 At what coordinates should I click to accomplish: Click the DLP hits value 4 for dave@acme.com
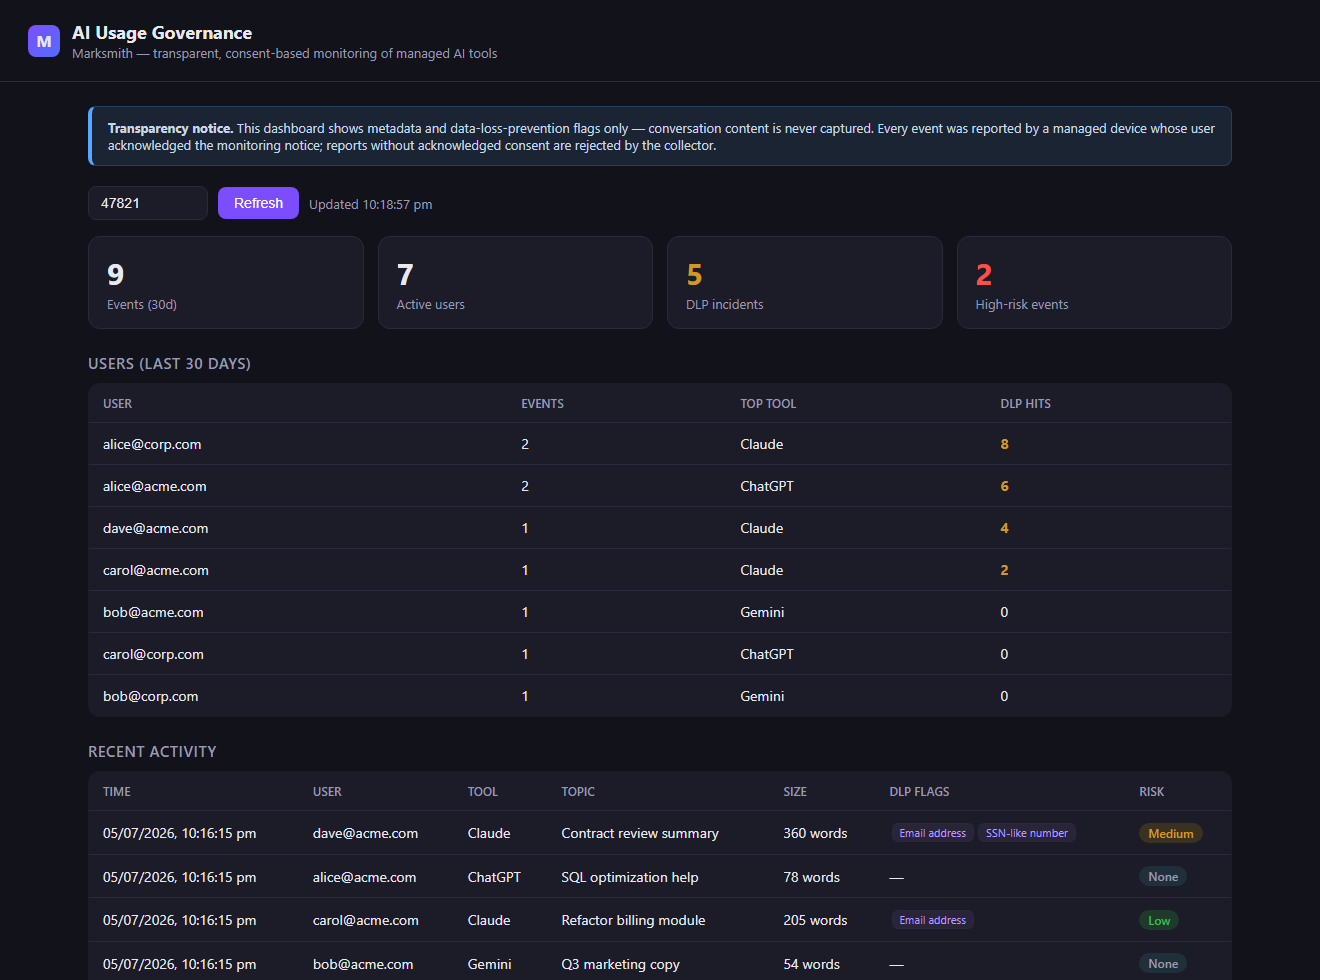(x=1004, y=528)
